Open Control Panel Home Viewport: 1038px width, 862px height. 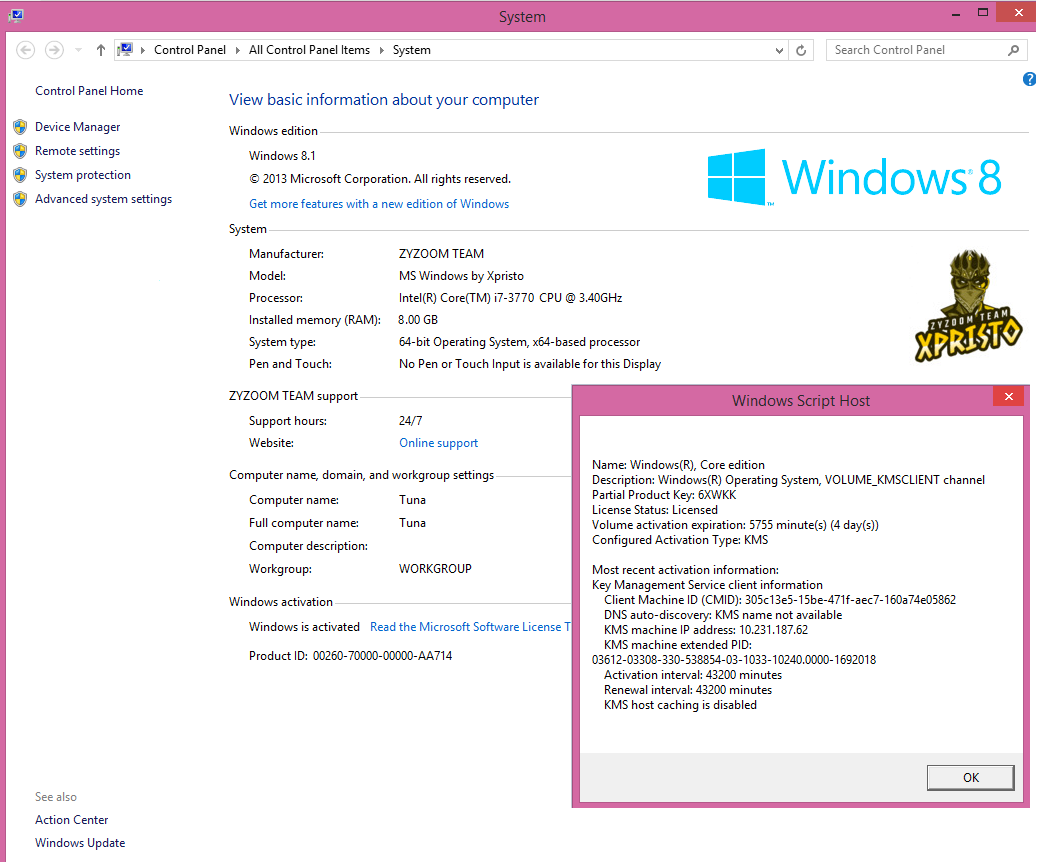[x=89, y=91]
